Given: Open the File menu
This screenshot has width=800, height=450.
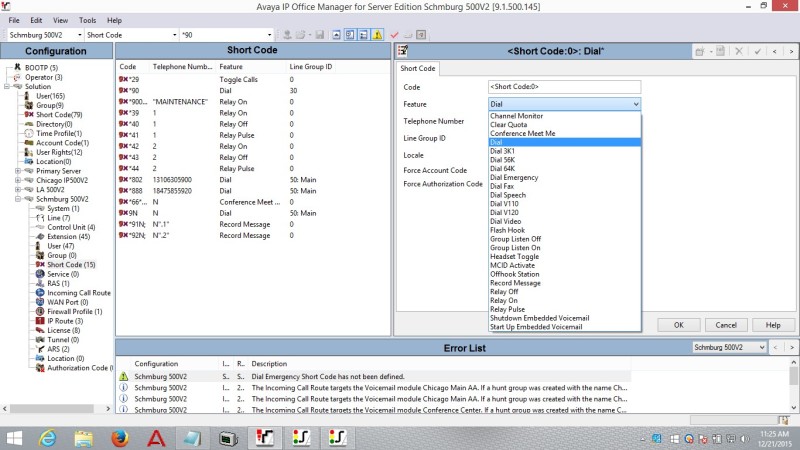Looking at the screenshot, I should click(x=14, y=20).
